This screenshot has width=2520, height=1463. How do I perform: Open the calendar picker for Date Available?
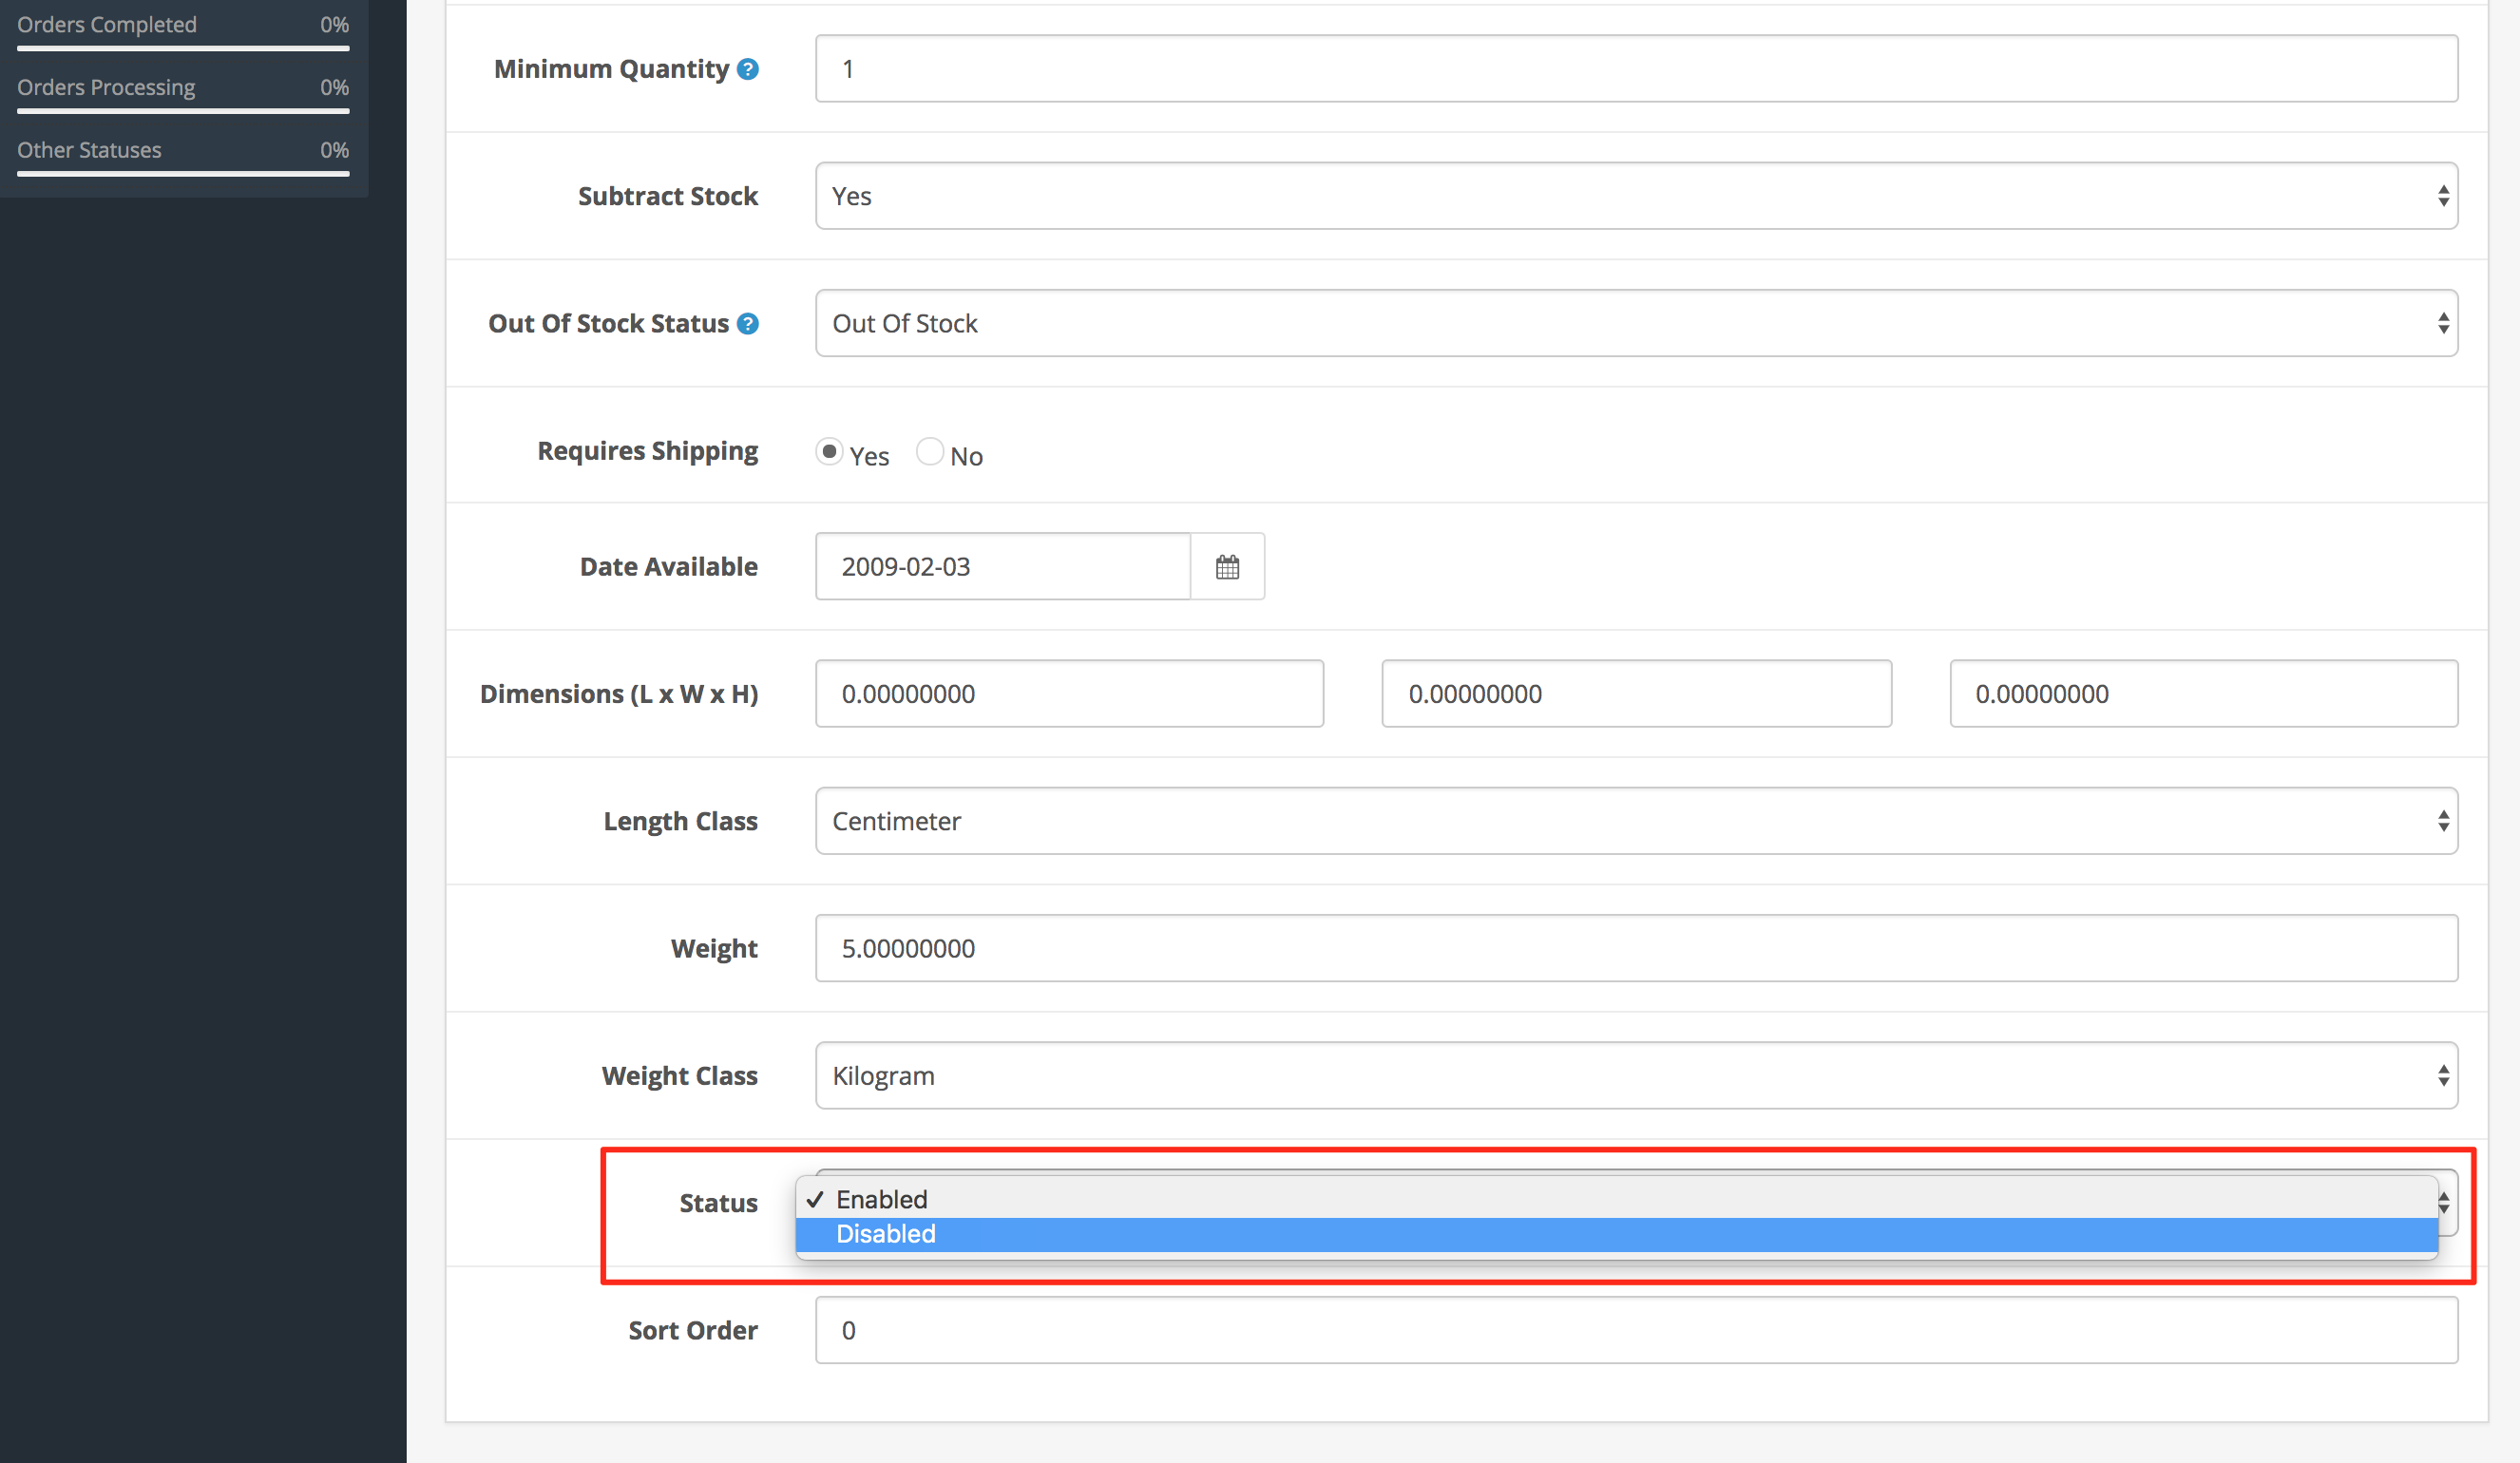pos(1228,566)
